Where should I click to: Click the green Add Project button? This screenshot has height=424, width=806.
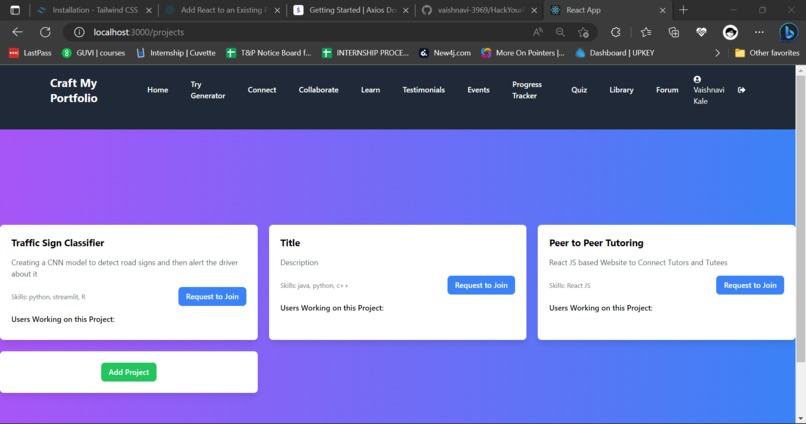pos(129,372)
